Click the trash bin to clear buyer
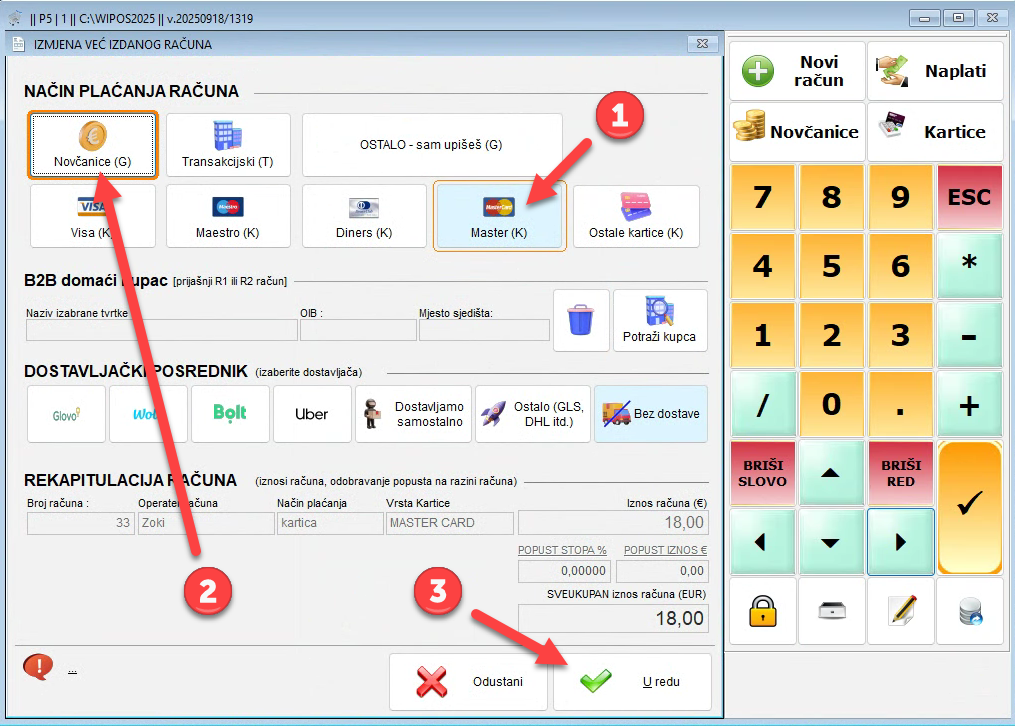Viewport: 1015px width, 726px height. (581, 321)
